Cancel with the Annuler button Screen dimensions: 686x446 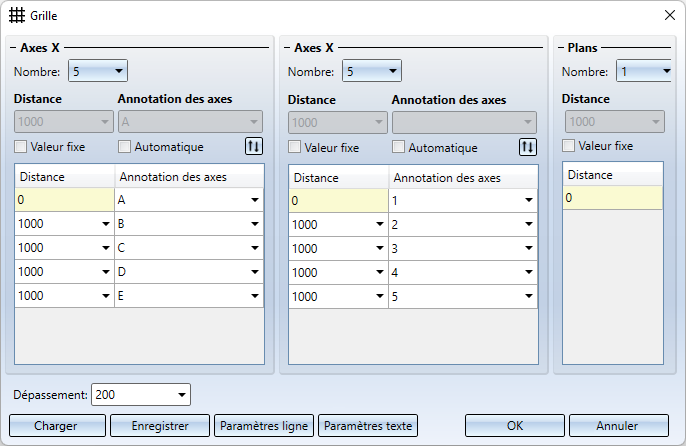617,425
